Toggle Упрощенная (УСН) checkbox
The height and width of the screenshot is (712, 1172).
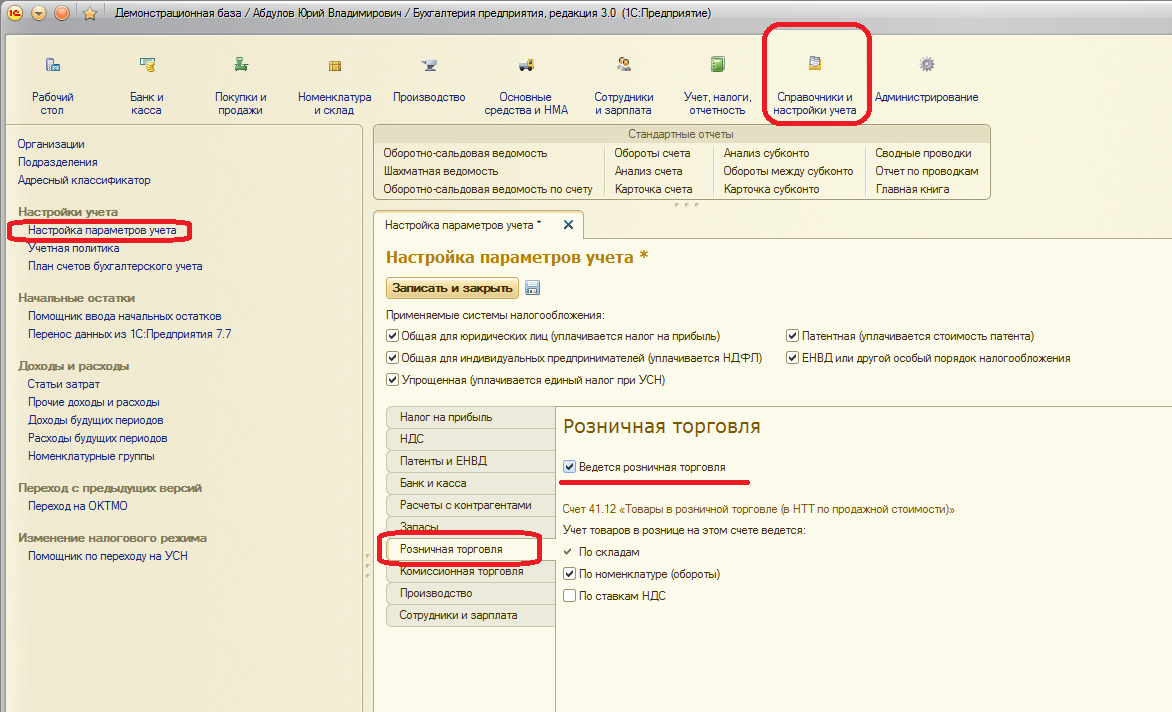(392, 380)
